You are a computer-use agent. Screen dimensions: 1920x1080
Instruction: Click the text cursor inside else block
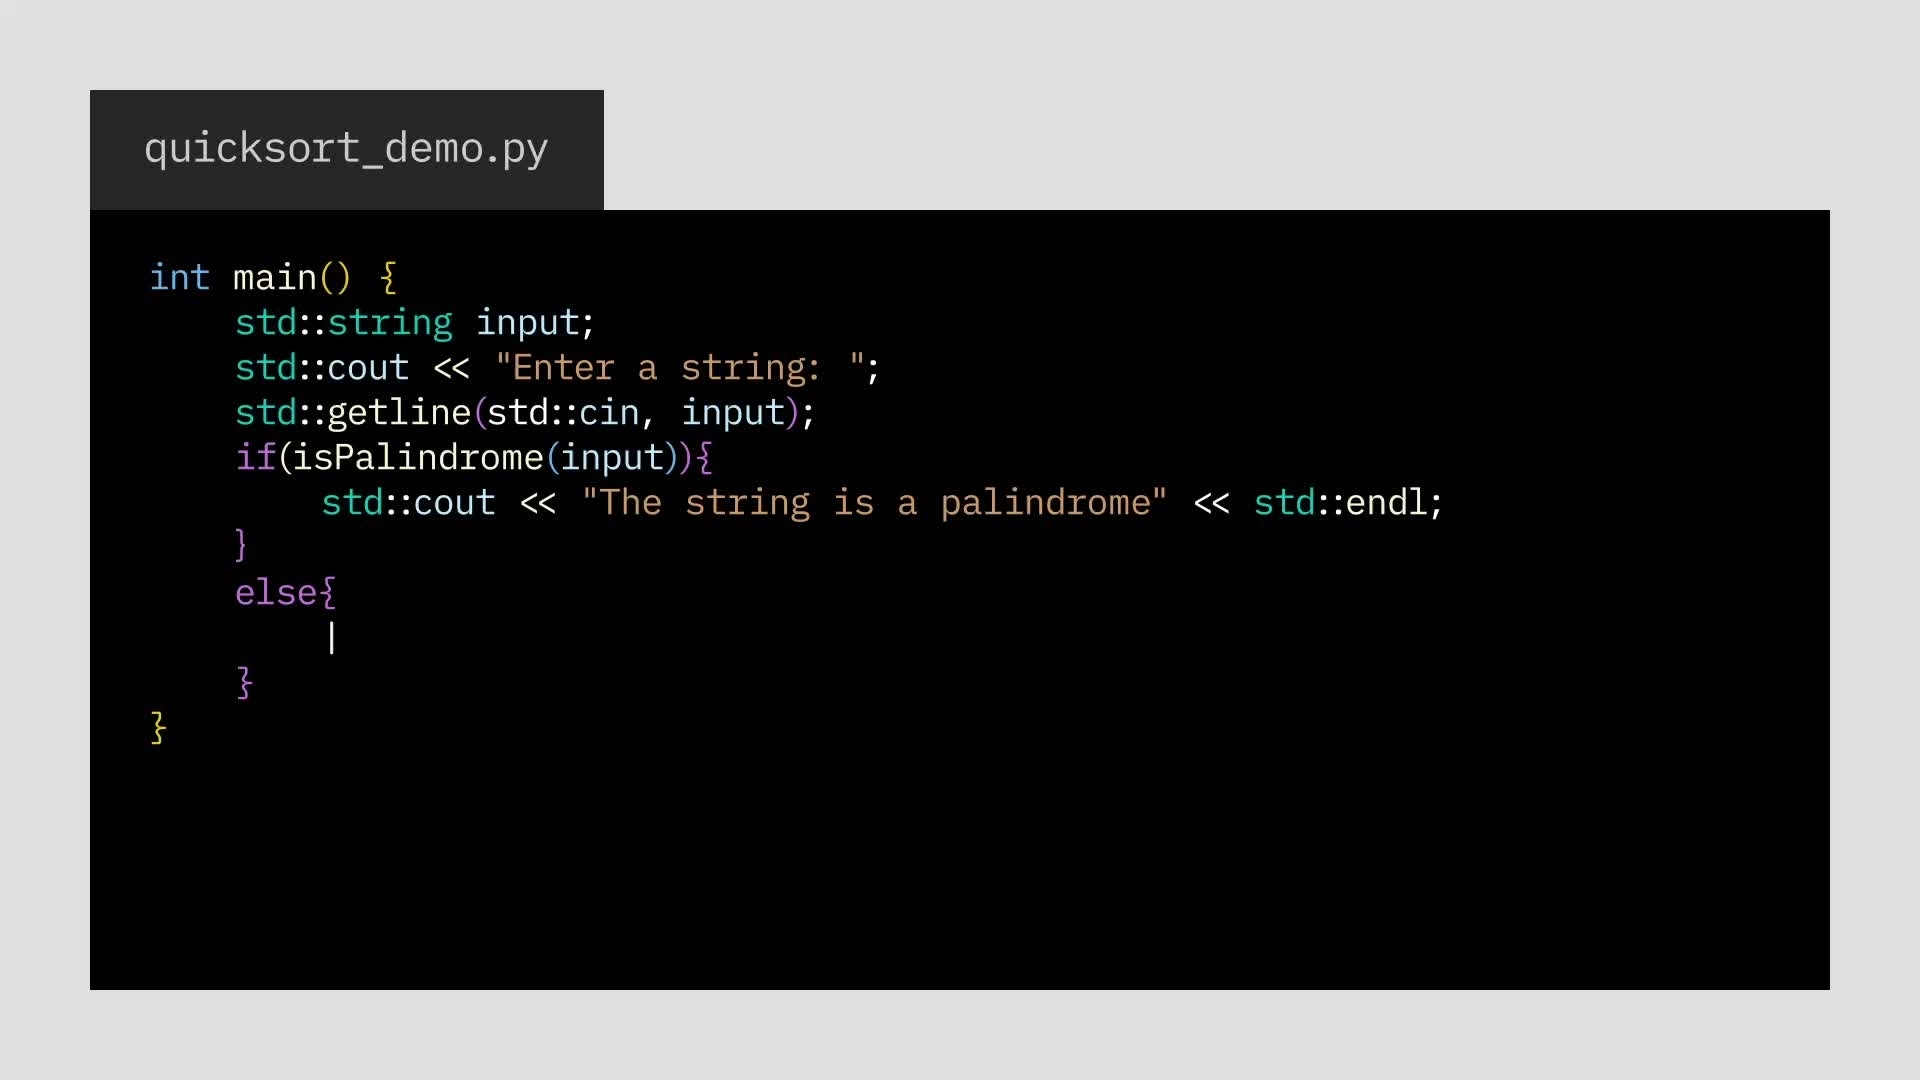(331, 637)
